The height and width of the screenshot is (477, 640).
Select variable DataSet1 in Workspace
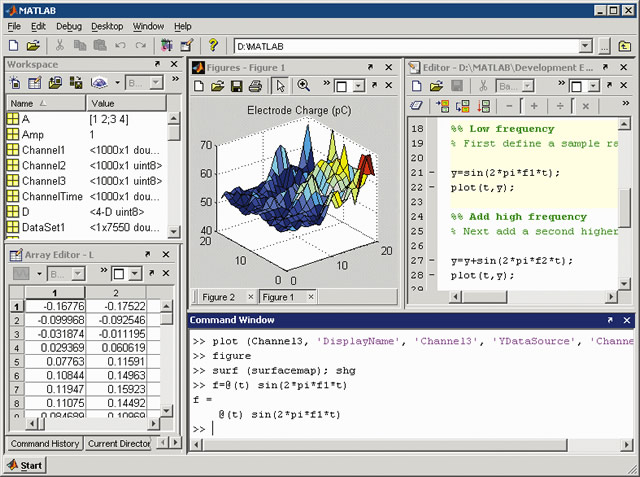[x=87, y=227]
